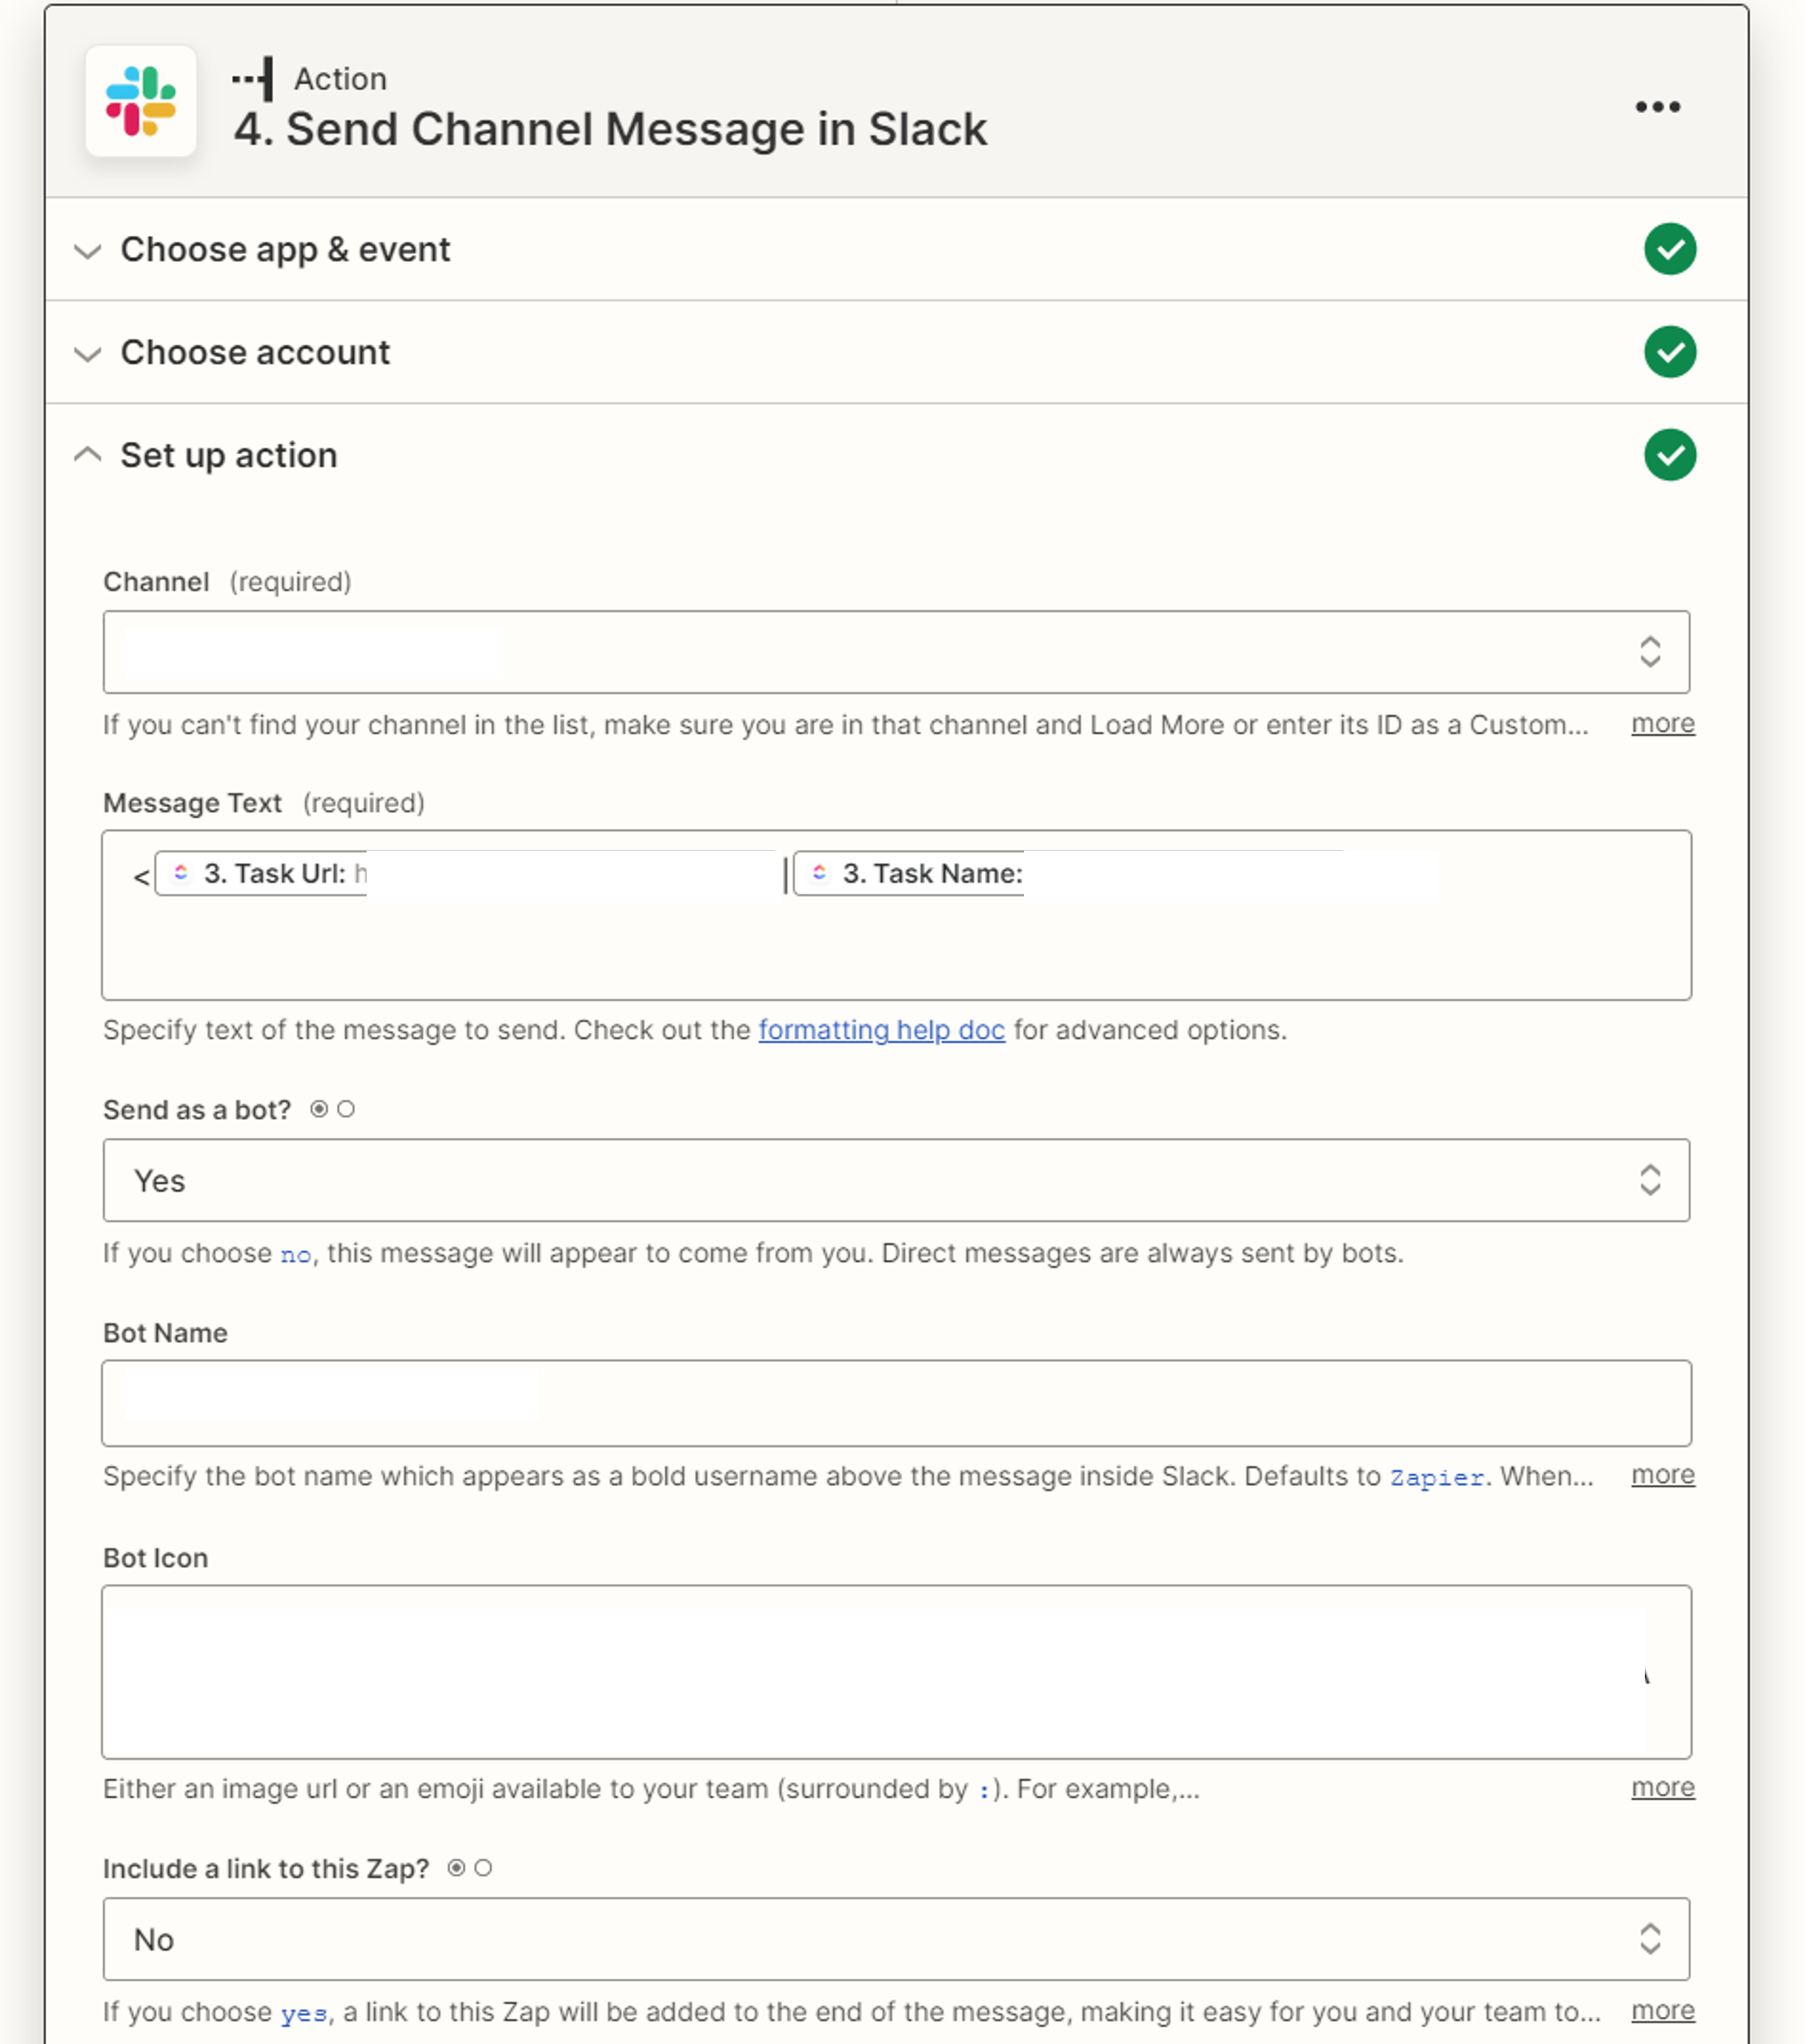Click more link under Channel description
Image resolution: width=1805 pixels, height=2044 pixels.
point(1662,723)
